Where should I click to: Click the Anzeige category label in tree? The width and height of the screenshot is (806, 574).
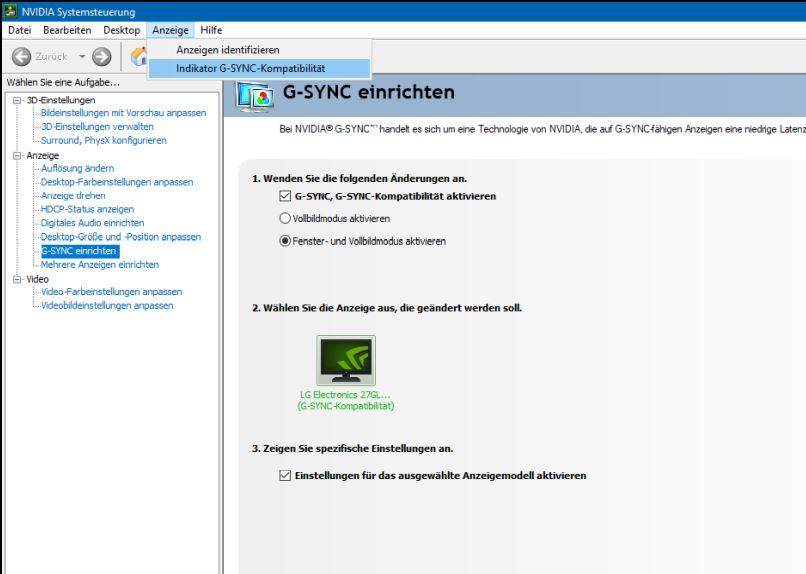[43, 155]
